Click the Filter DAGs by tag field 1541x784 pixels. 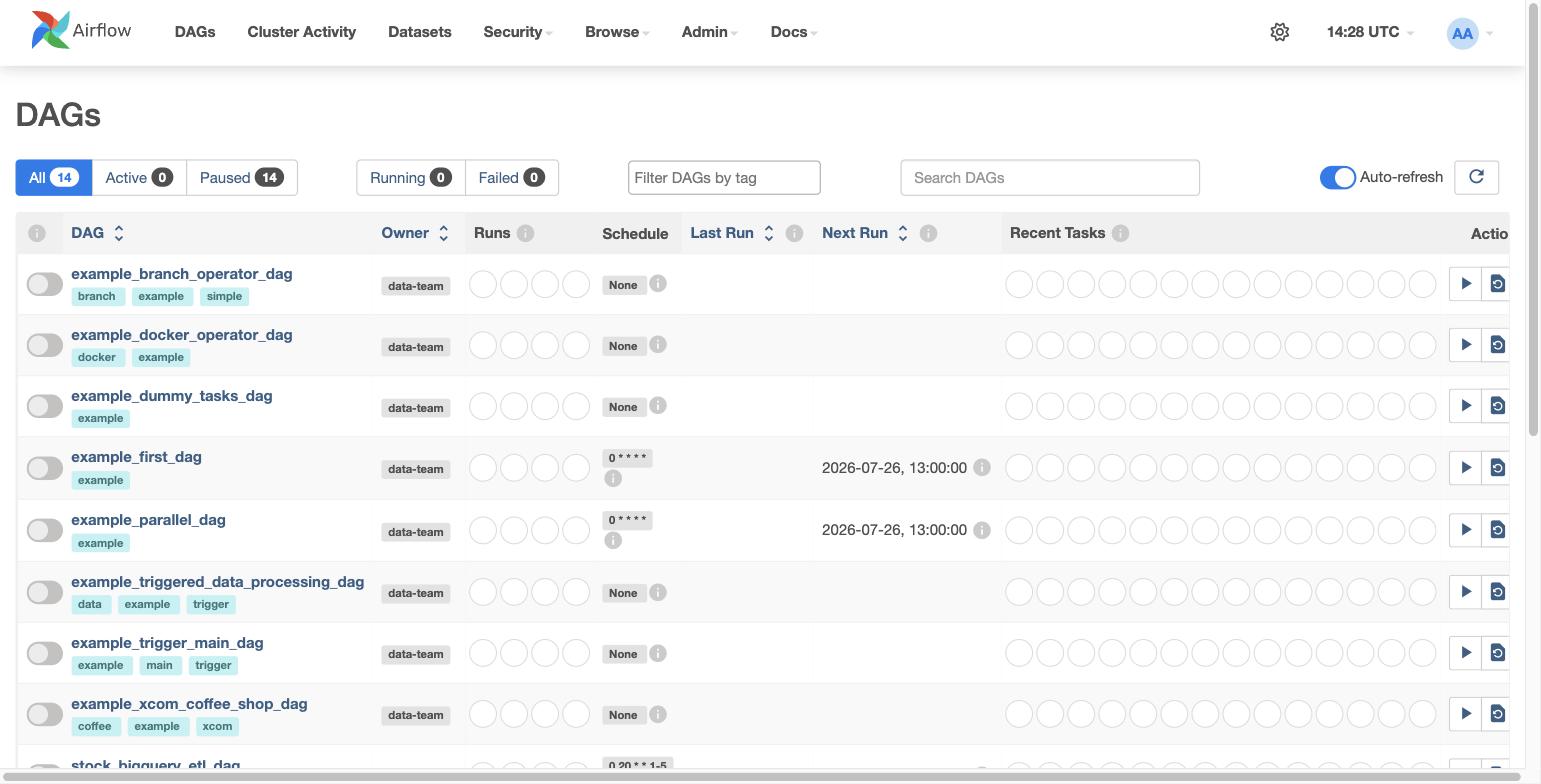(724, 177)
